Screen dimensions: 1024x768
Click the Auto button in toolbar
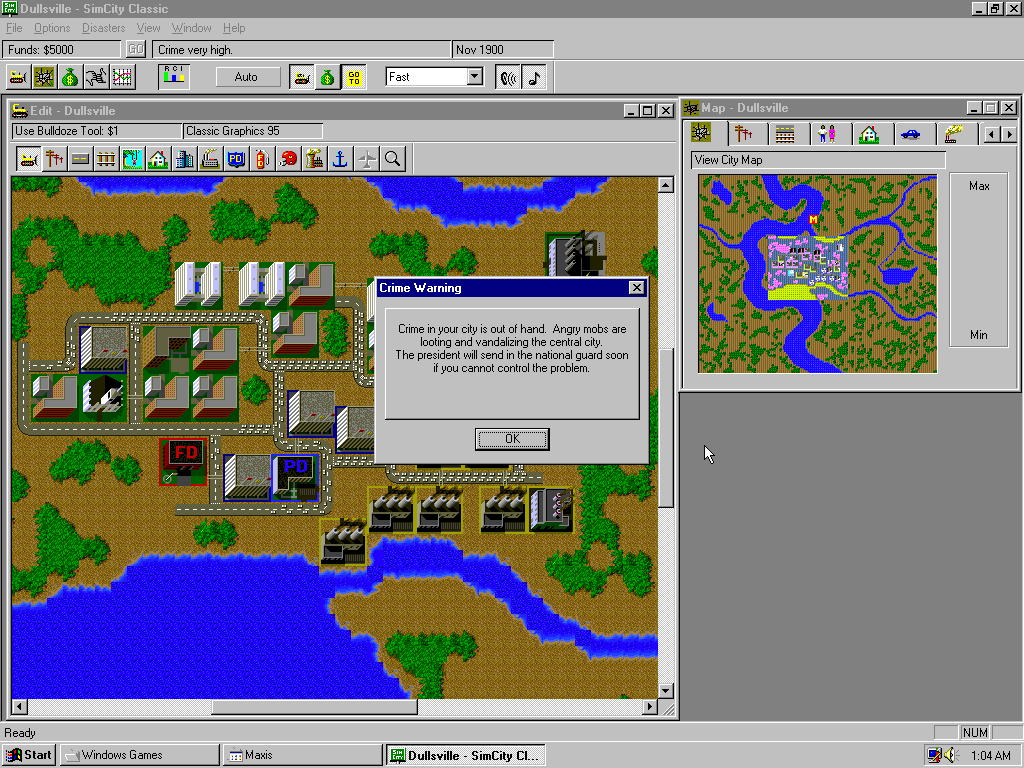coord(246,77)
